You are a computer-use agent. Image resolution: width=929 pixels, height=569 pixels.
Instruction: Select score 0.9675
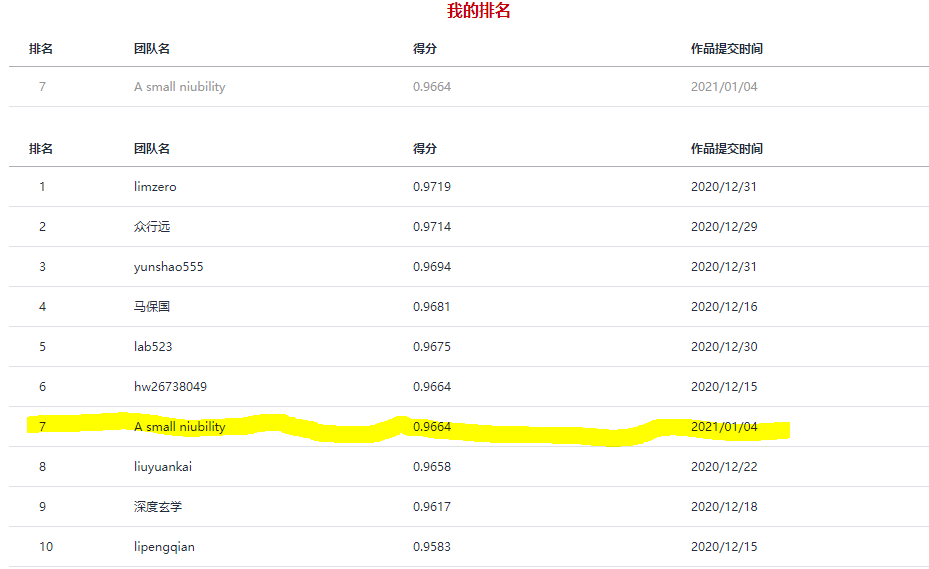click(x=432, y=347)
